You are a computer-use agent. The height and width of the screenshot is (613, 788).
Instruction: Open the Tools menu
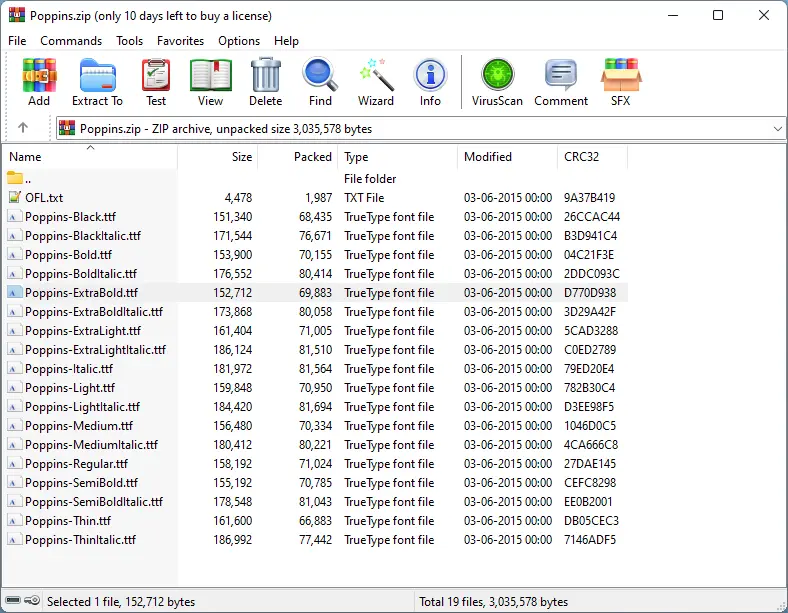tap(130, 41)
